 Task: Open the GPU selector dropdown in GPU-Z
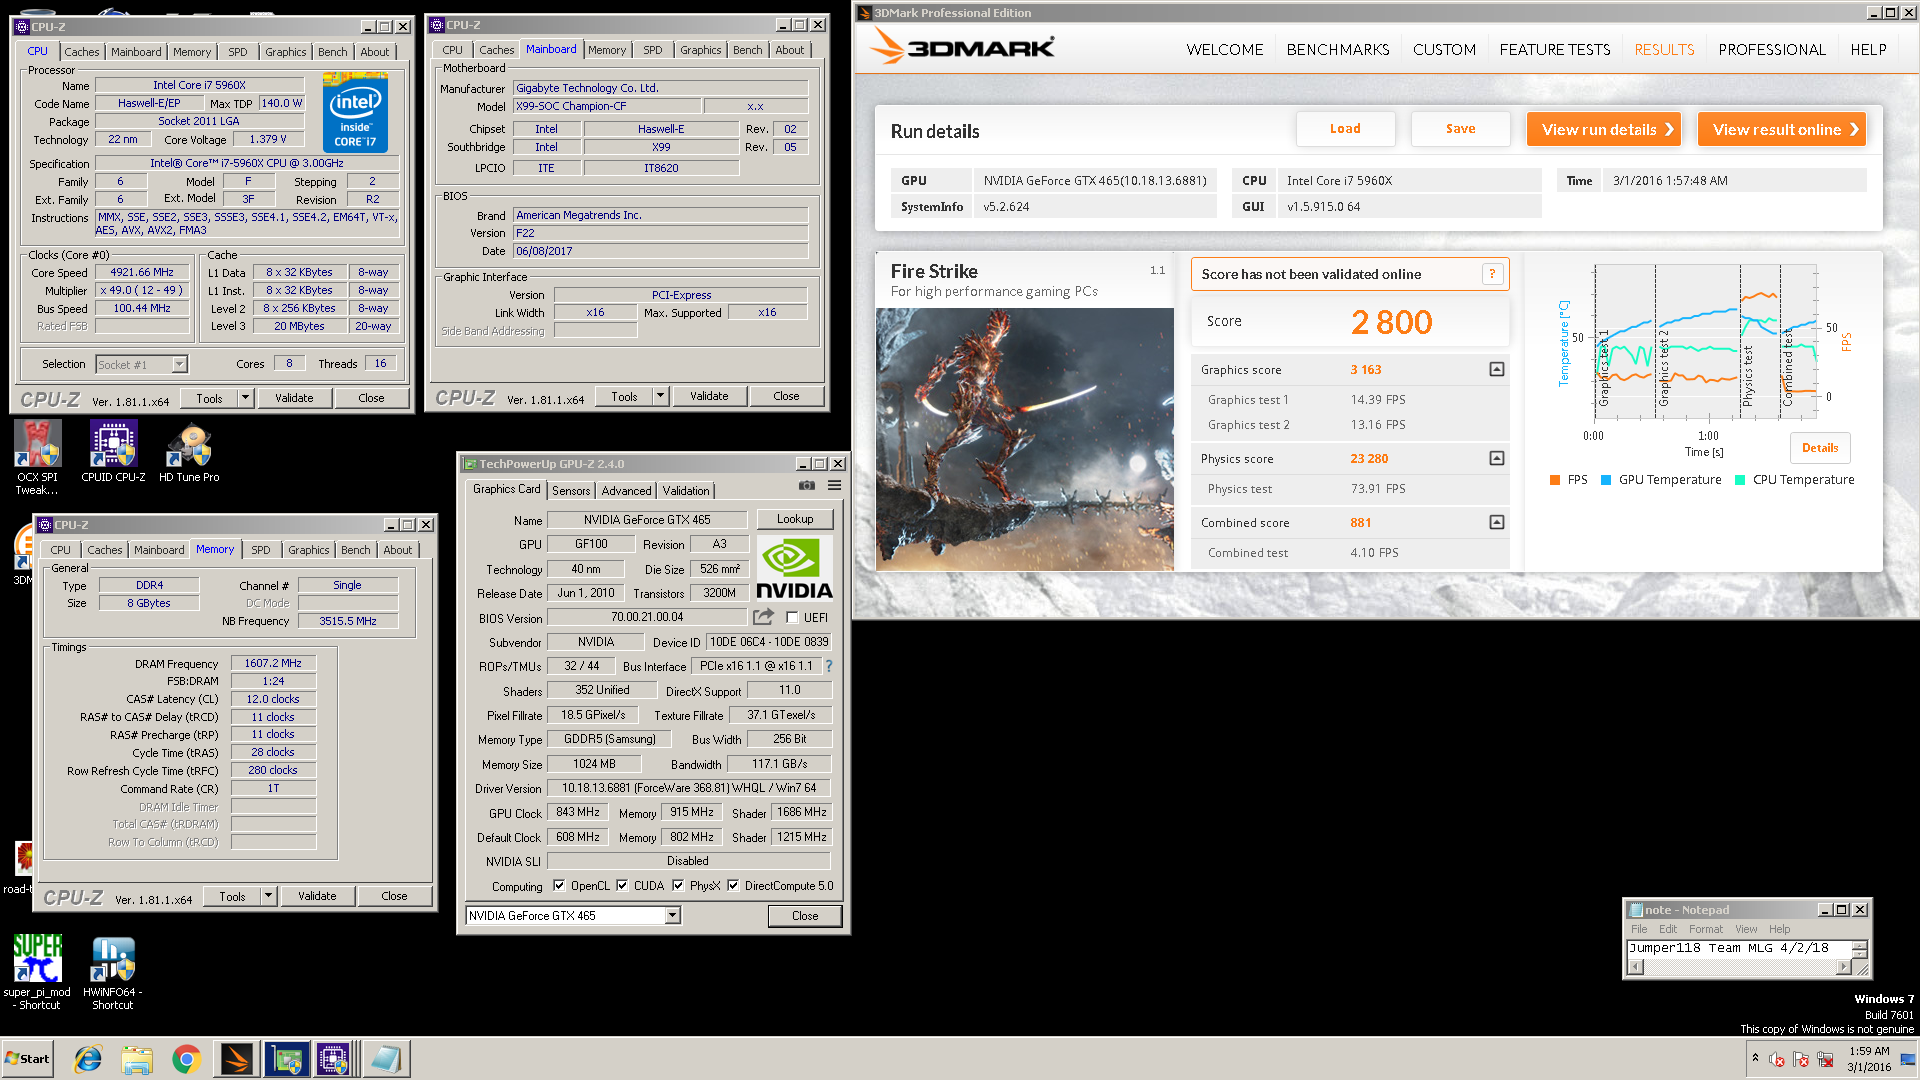[673, 915]
